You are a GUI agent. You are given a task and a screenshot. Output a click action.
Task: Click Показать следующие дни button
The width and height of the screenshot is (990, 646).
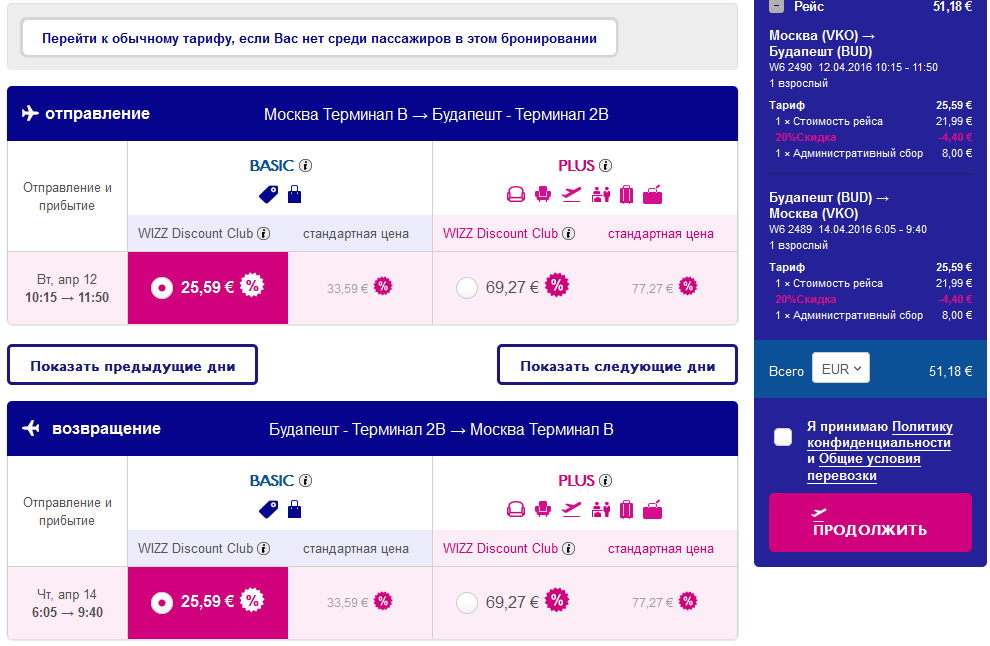pyautogui.click(x=617, y=366)
